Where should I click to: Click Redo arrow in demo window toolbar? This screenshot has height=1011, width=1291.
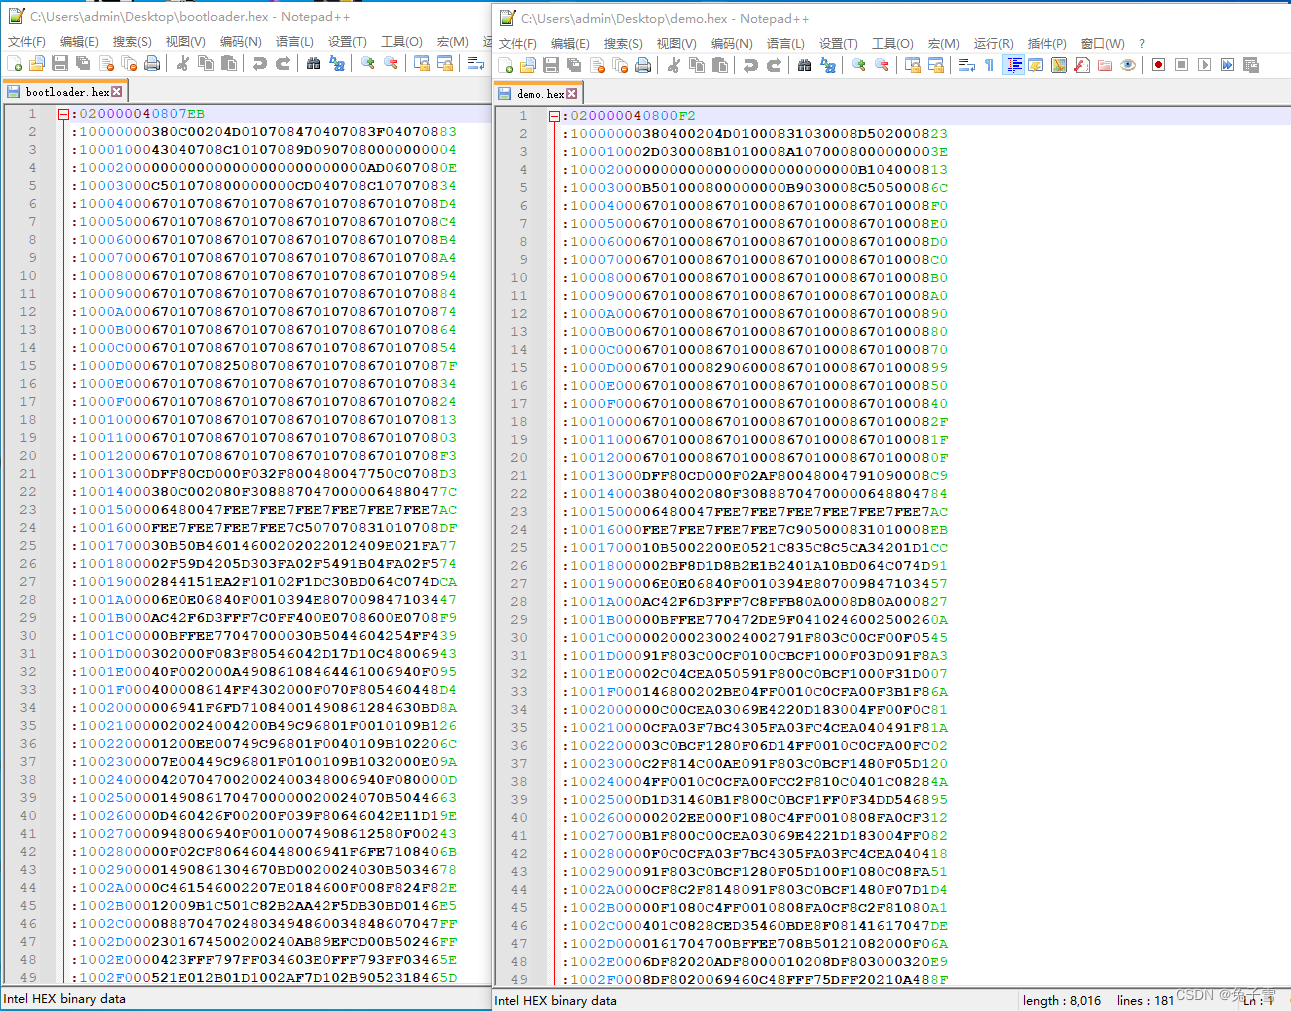[x=774, y=65]
